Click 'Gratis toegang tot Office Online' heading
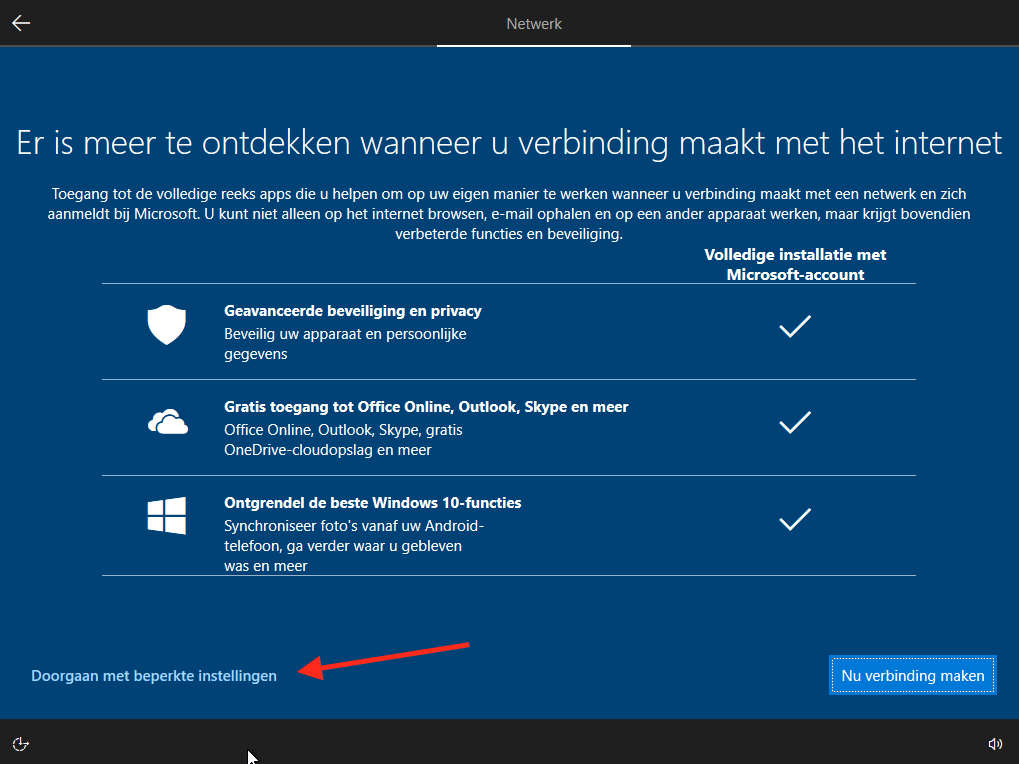 tap(426, 407)
